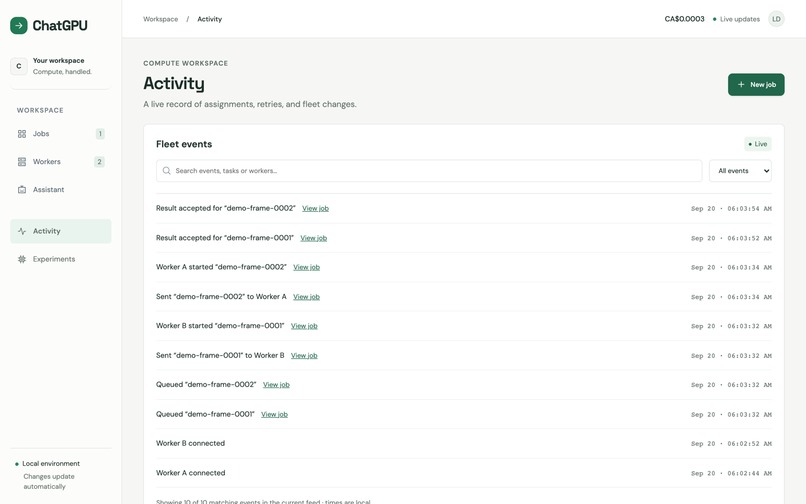This screenshot has height=504, width=806.
Task: Open the All events filter dropdown
Action: [x=740, y=171]
